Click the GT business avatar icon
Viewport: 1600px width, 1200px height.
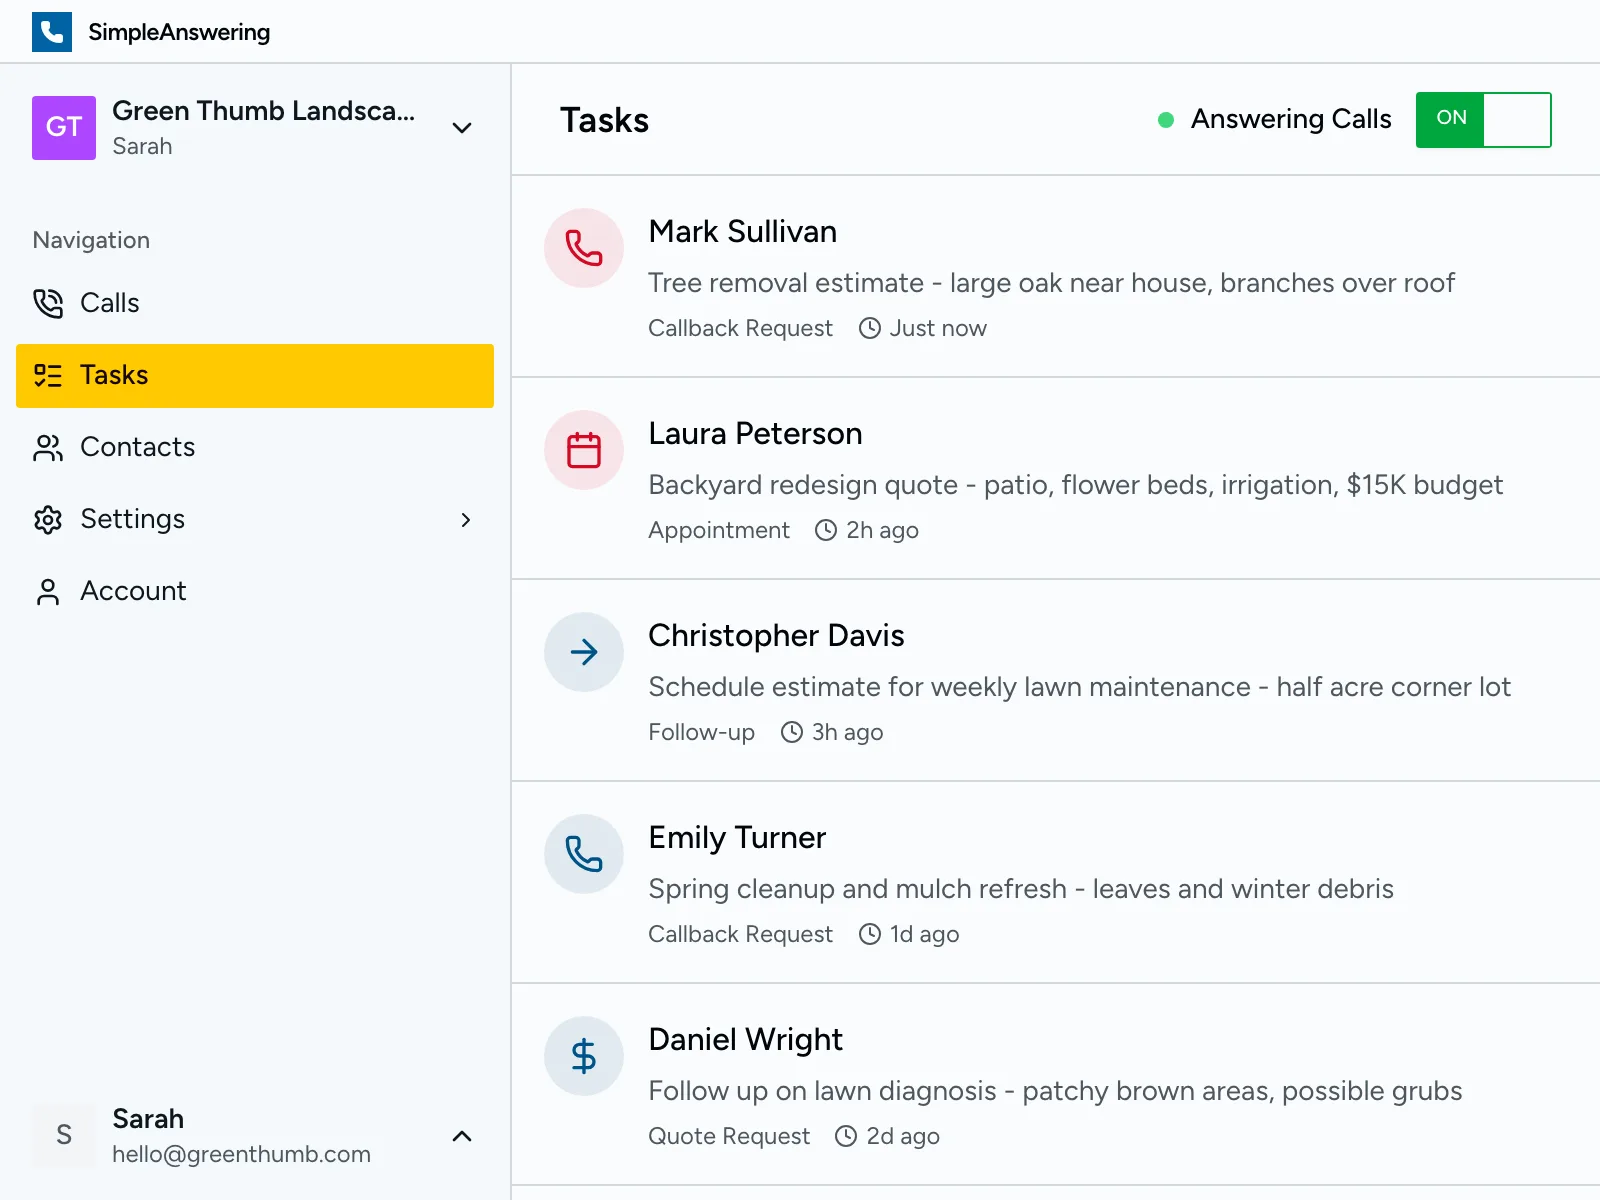tap(64, 128)
